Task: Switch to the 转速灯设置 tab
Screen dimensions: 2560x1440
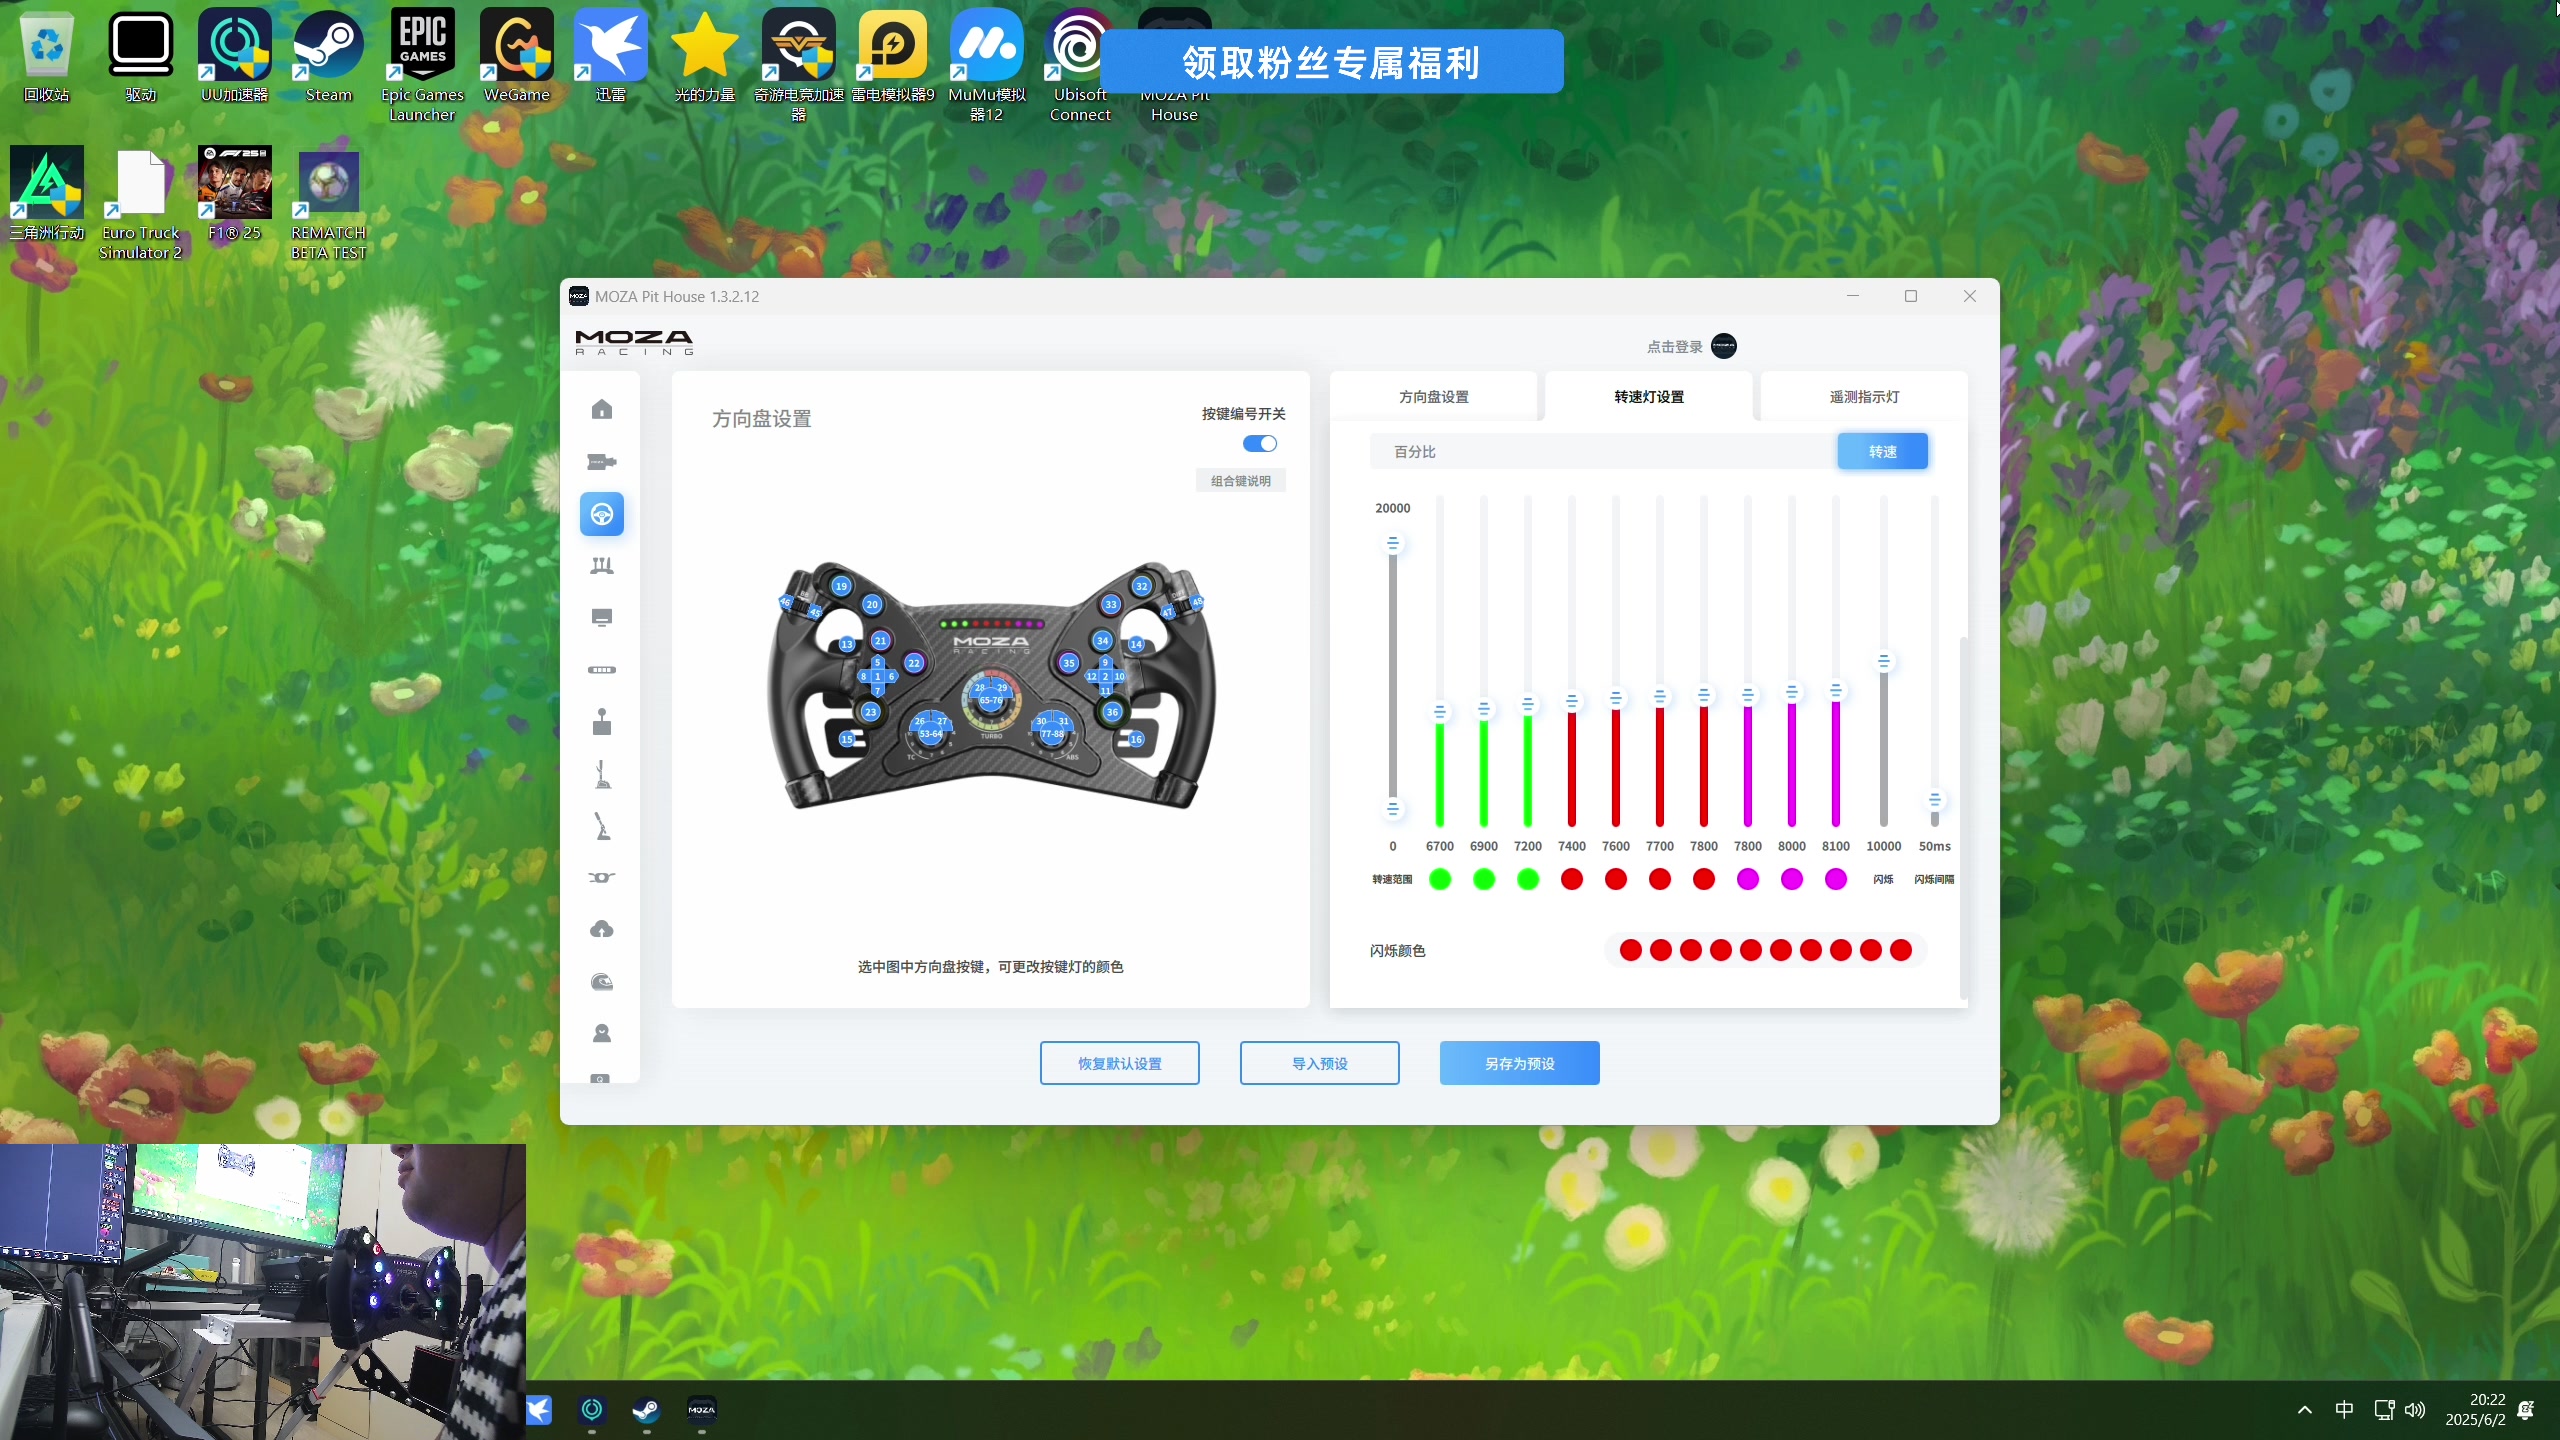Action: tap(1648, 397)
